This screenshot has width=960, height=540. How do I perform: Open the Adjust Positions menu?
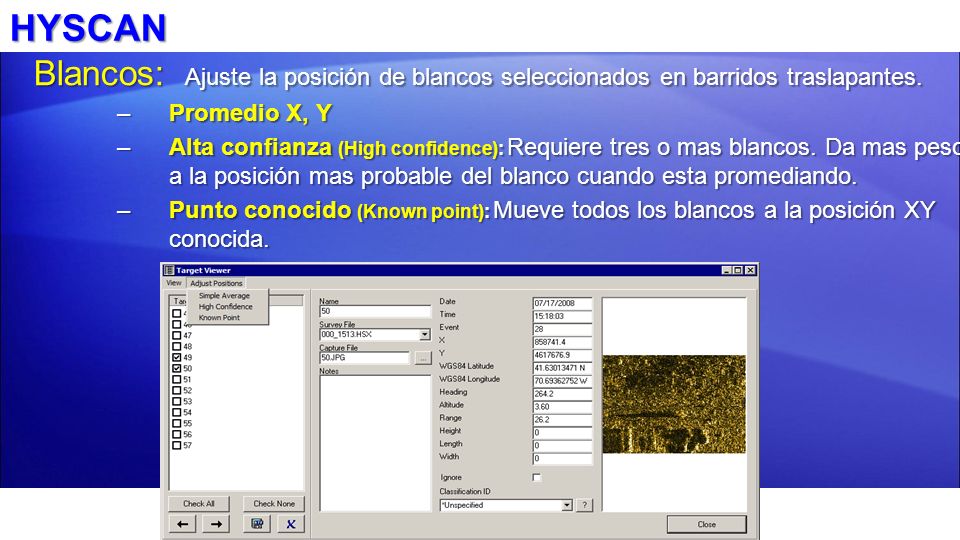click(216, 283)
